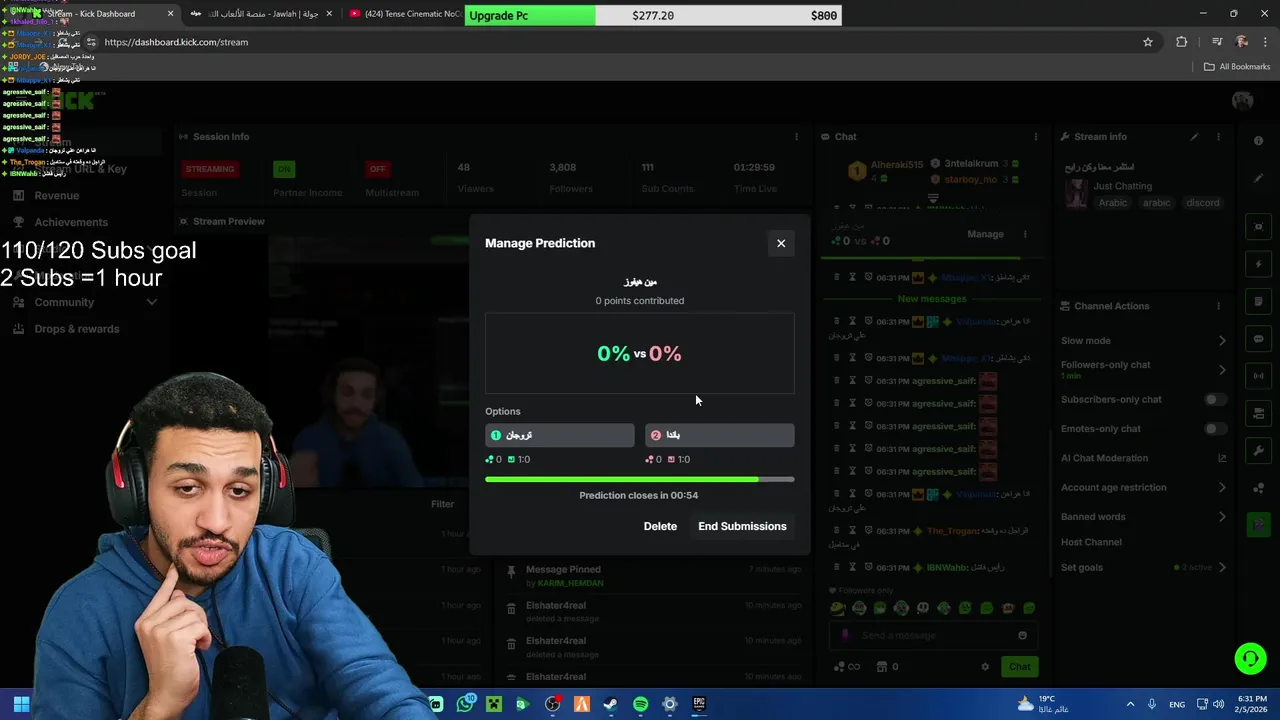Select prediction option 1
The width and height of the screenshot is (1280, 720).
[x=560, y=435]
